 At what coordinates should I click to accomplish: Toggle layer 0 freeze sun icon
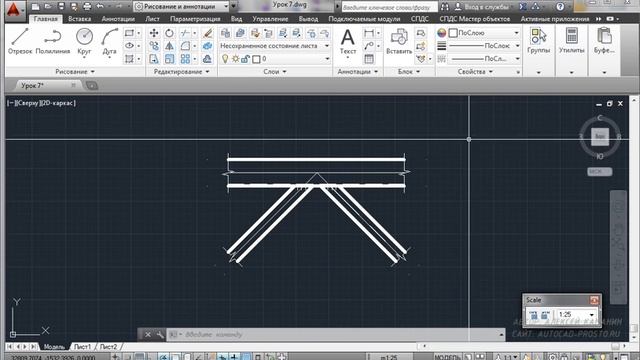tap(236, 59)
